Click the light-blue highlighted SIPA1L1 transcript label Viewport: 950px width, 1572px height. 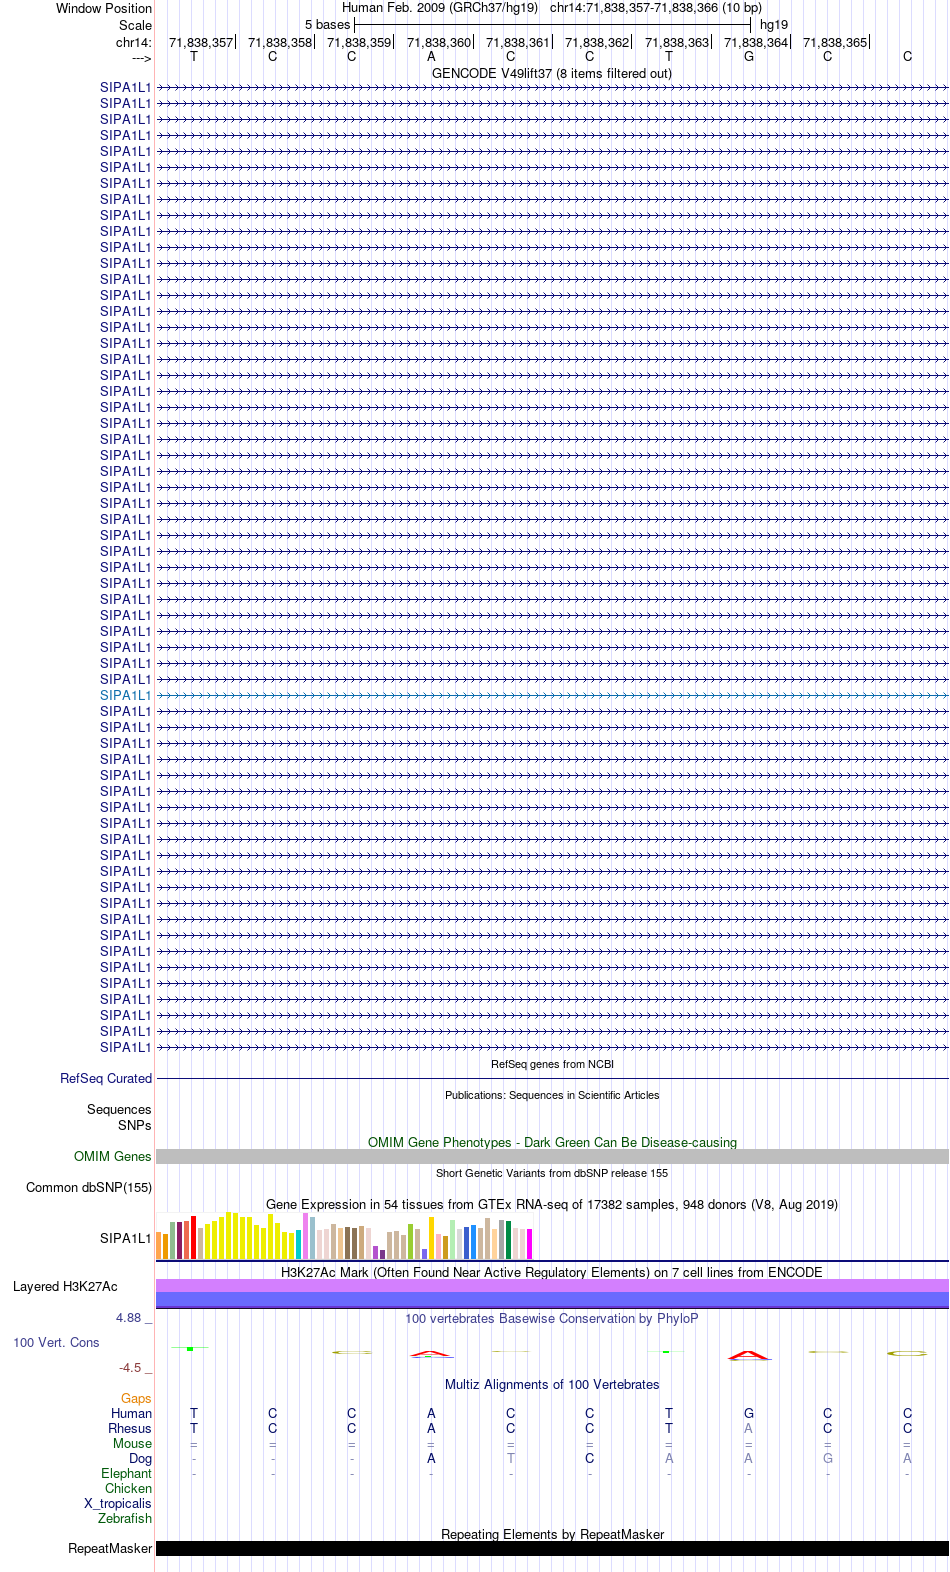126,695
